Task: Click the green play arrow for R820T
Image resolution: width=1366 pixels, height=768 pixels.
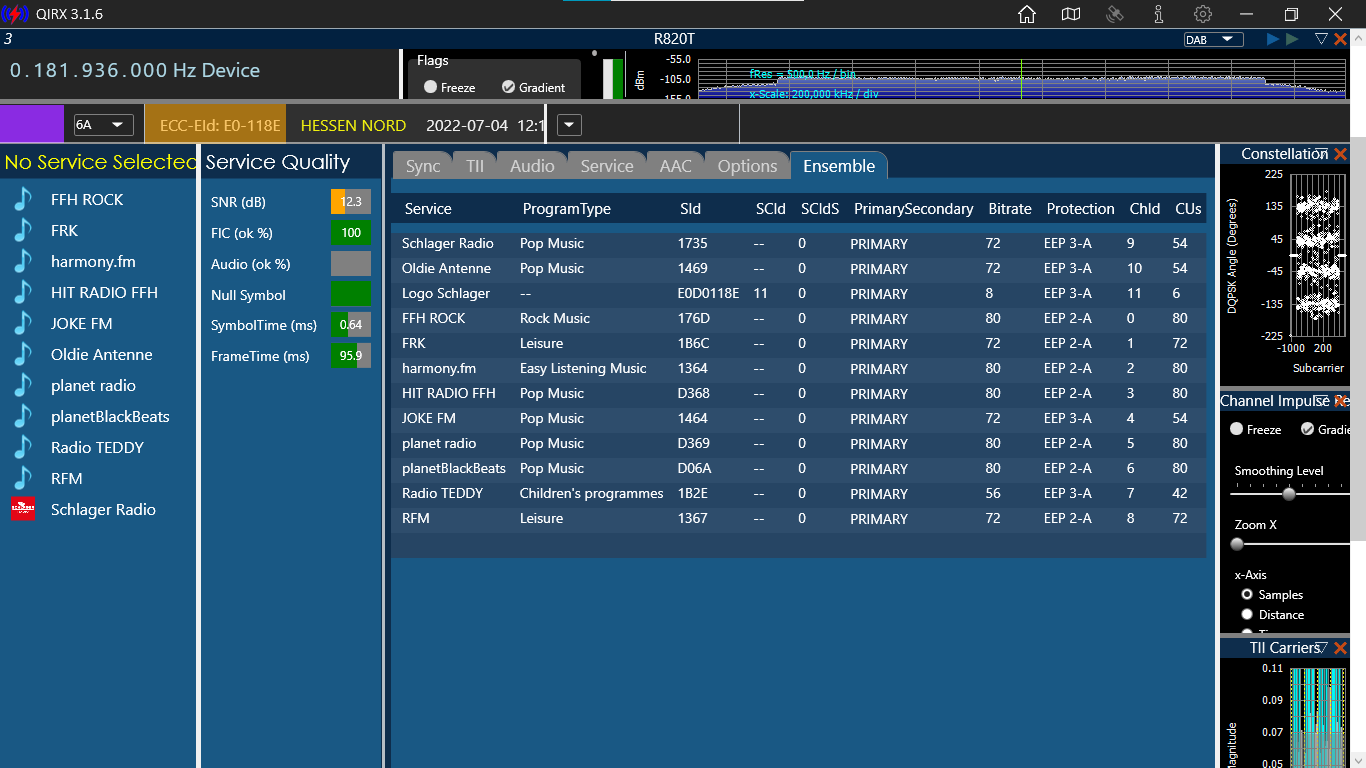Action: coord(1293,39)
